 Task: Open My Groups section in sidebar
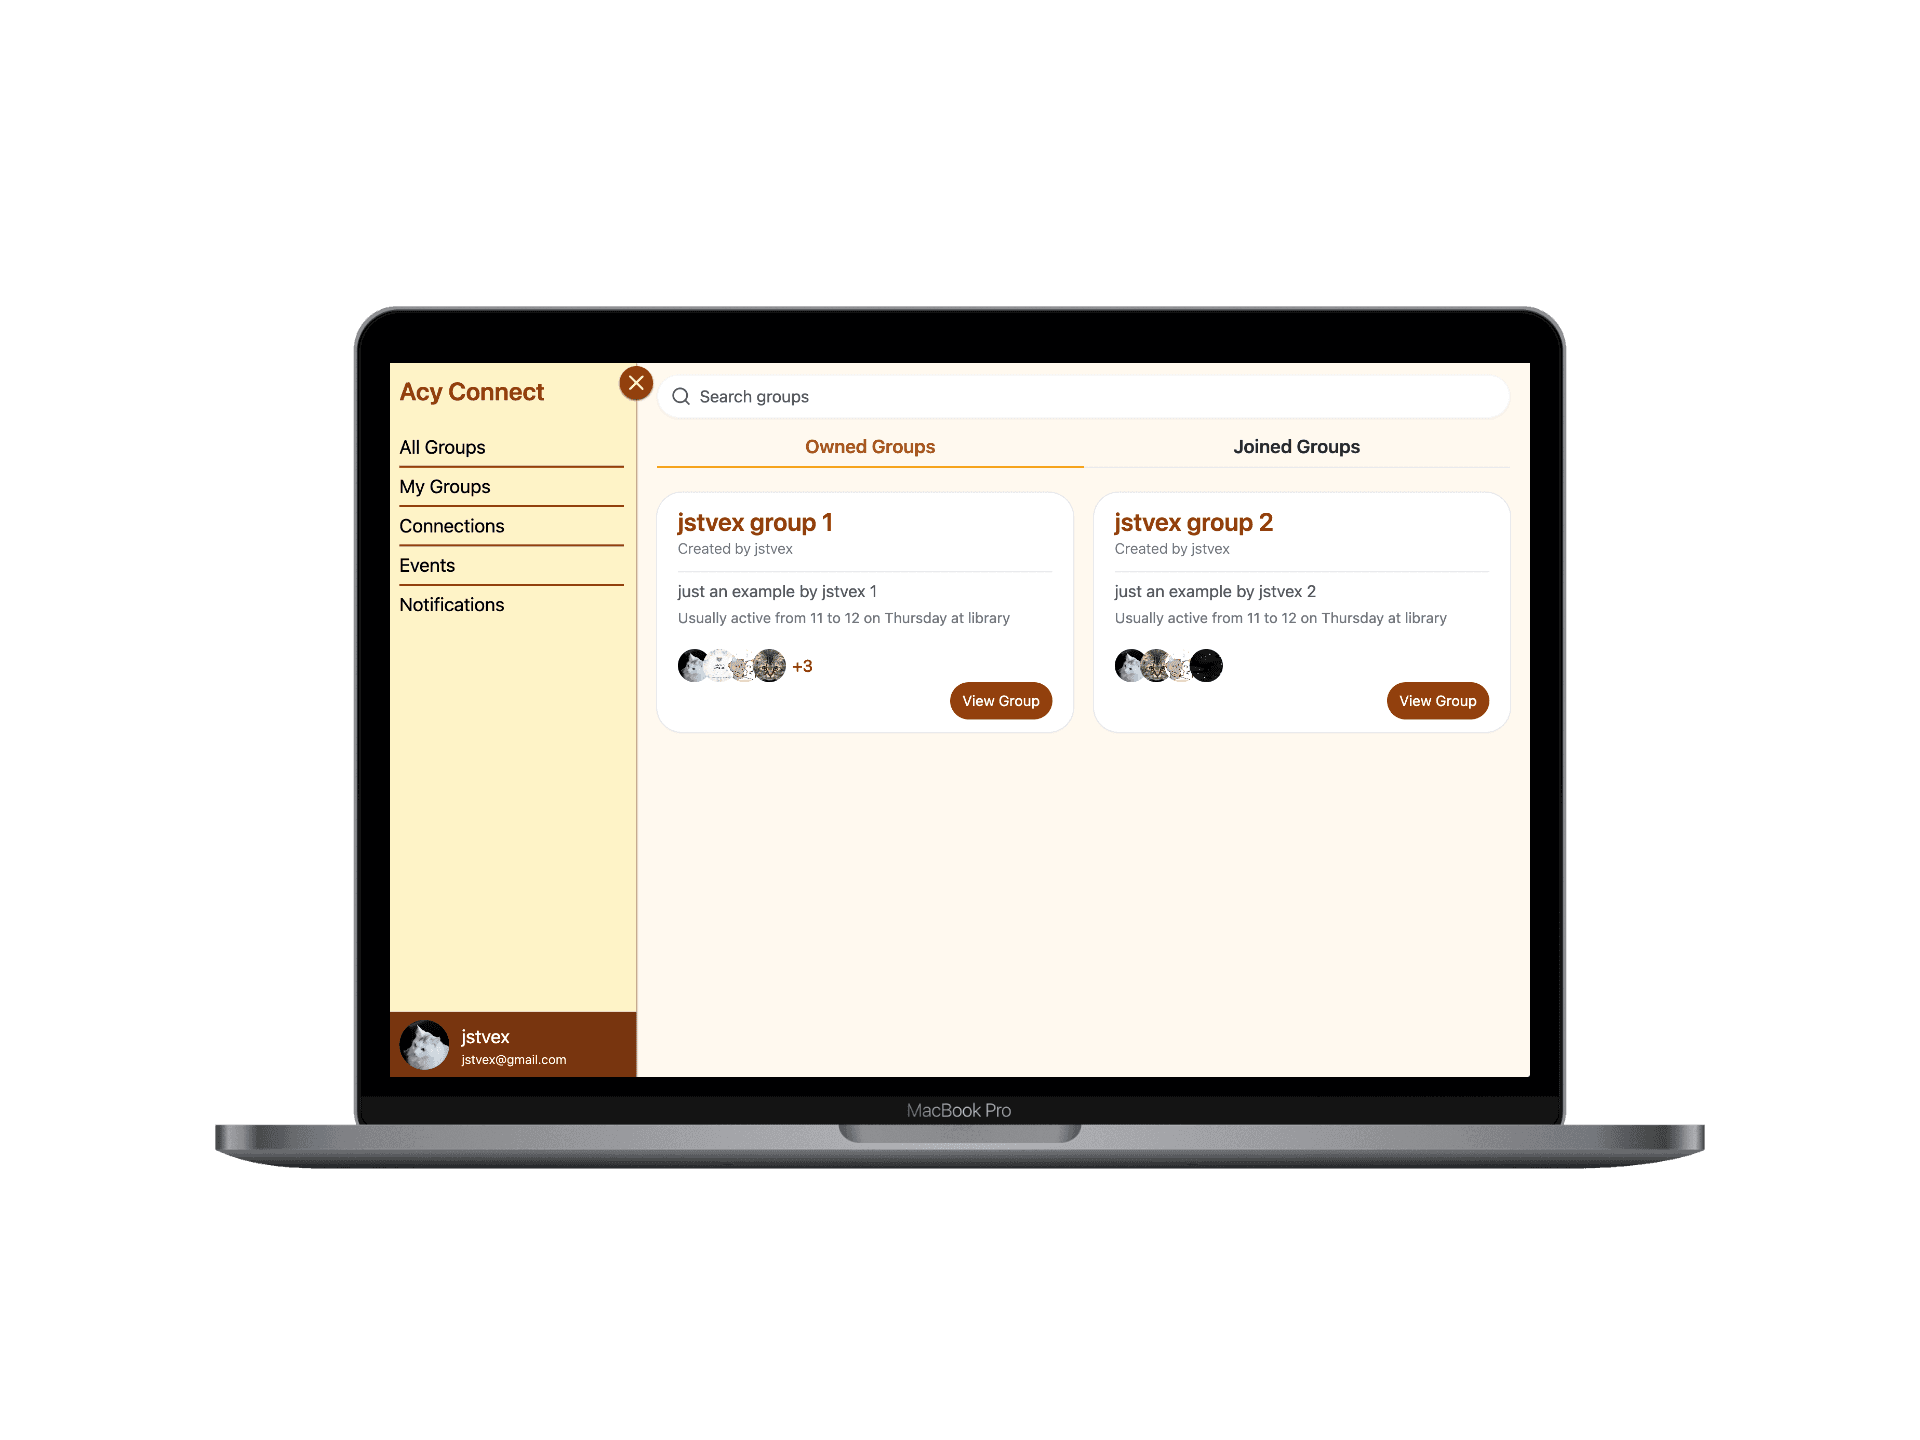[x=443, y=486]
